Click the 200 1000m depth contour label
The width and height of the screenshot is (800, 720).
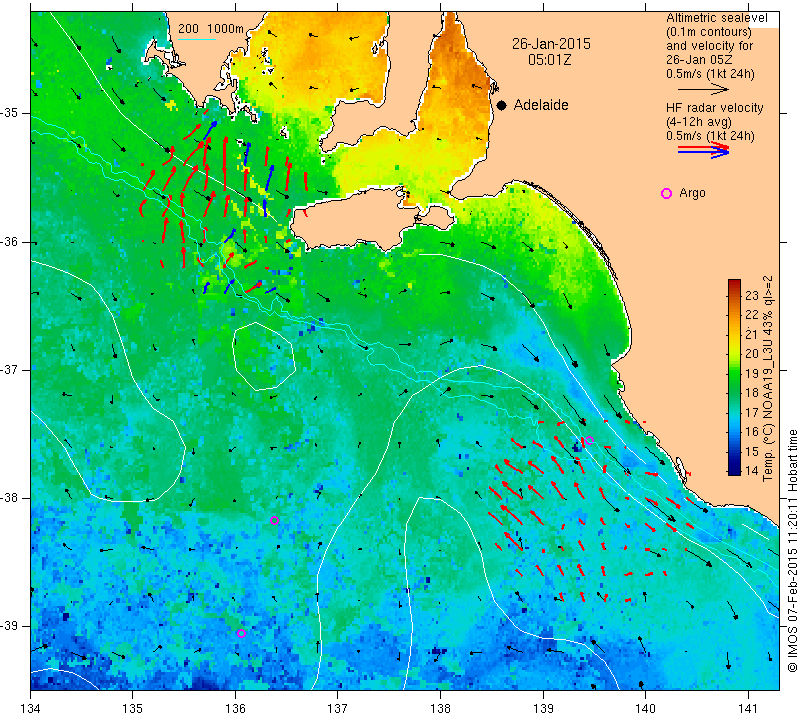(211, 29)
